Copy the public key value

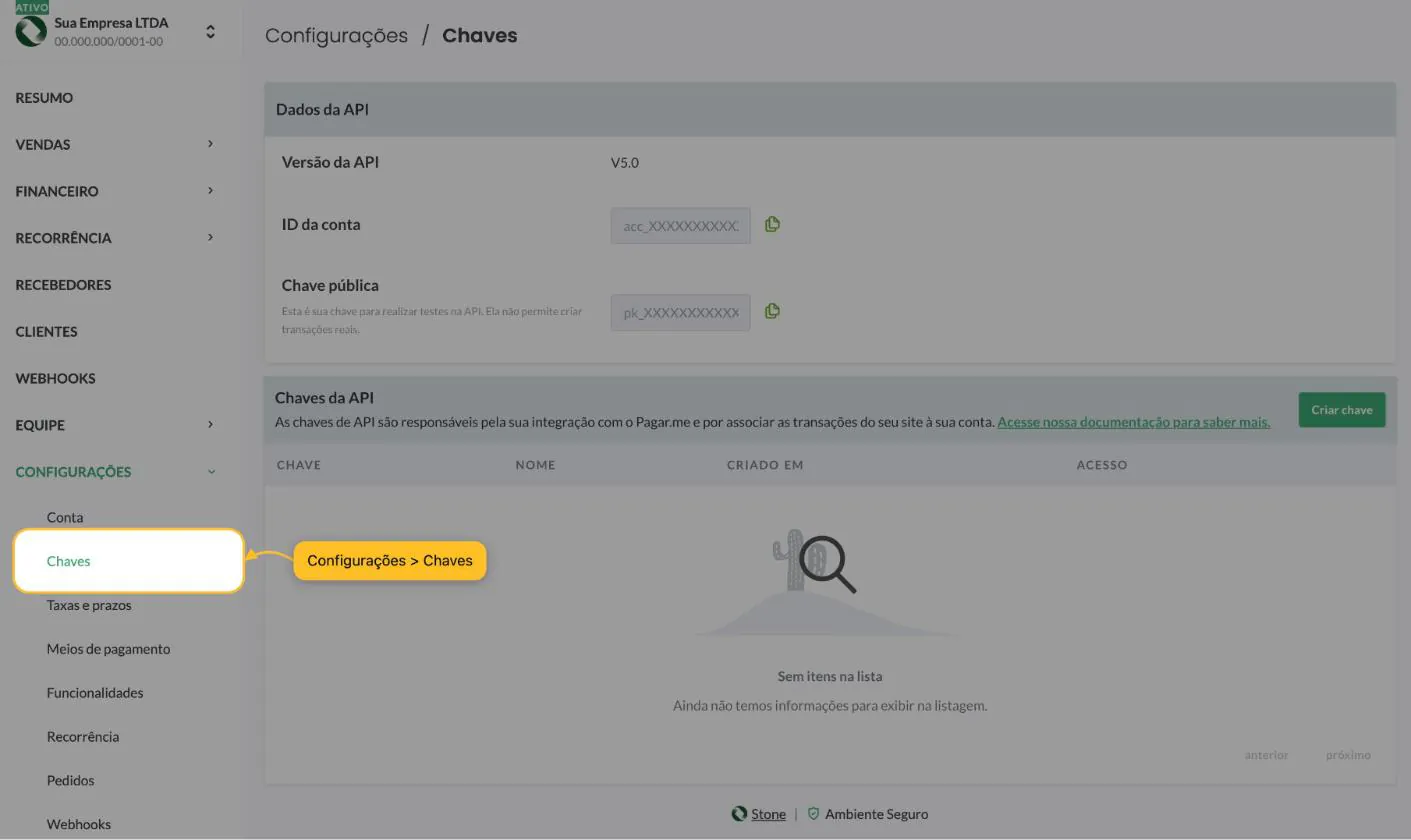(x=772, y=312)
